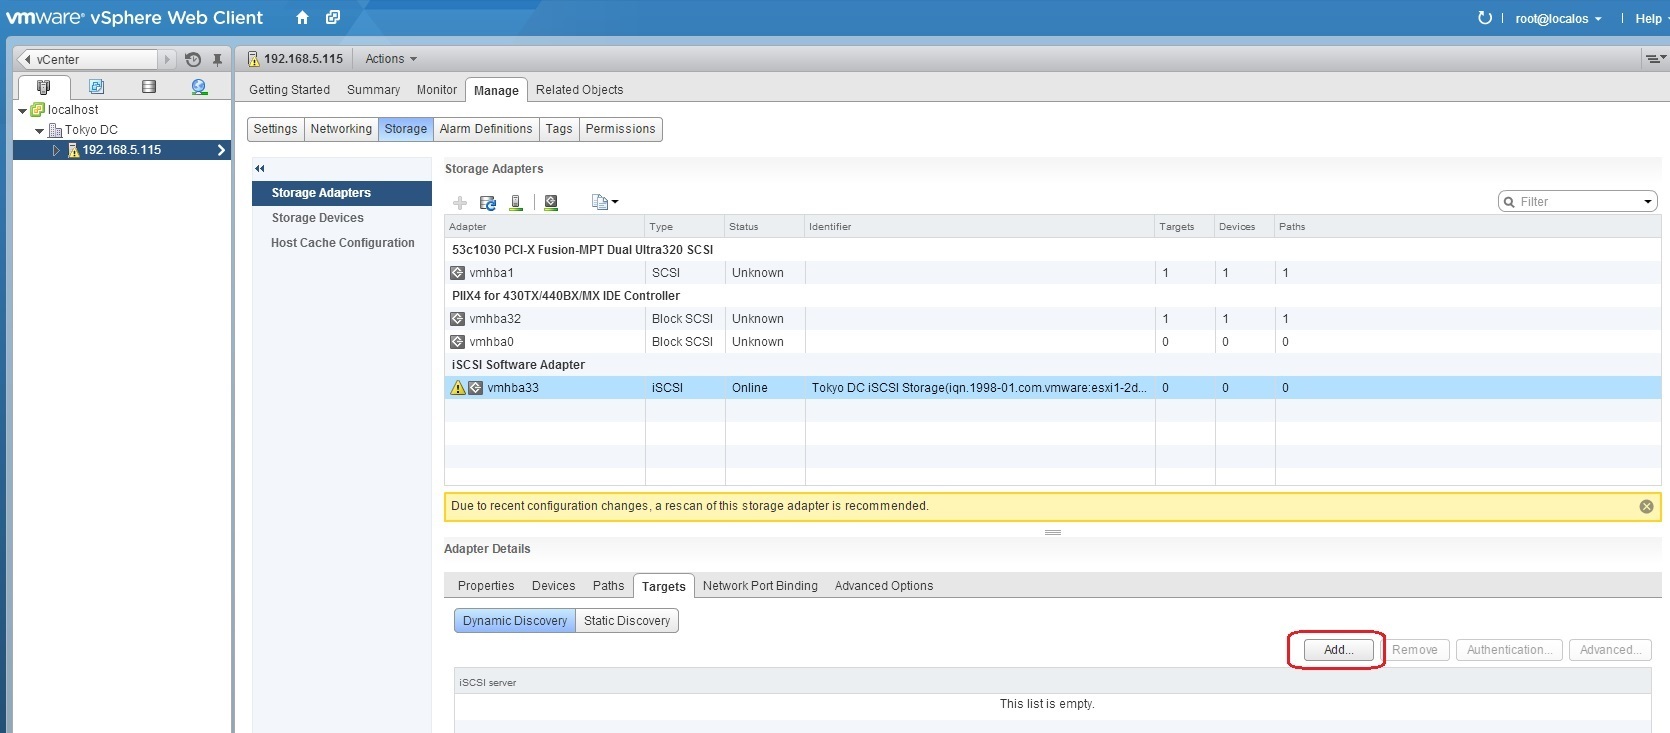Open the Summary tab
Image resolution: width=1670 pixels, height=733 pixels.
pyautogui.click(x=373, y=90)
